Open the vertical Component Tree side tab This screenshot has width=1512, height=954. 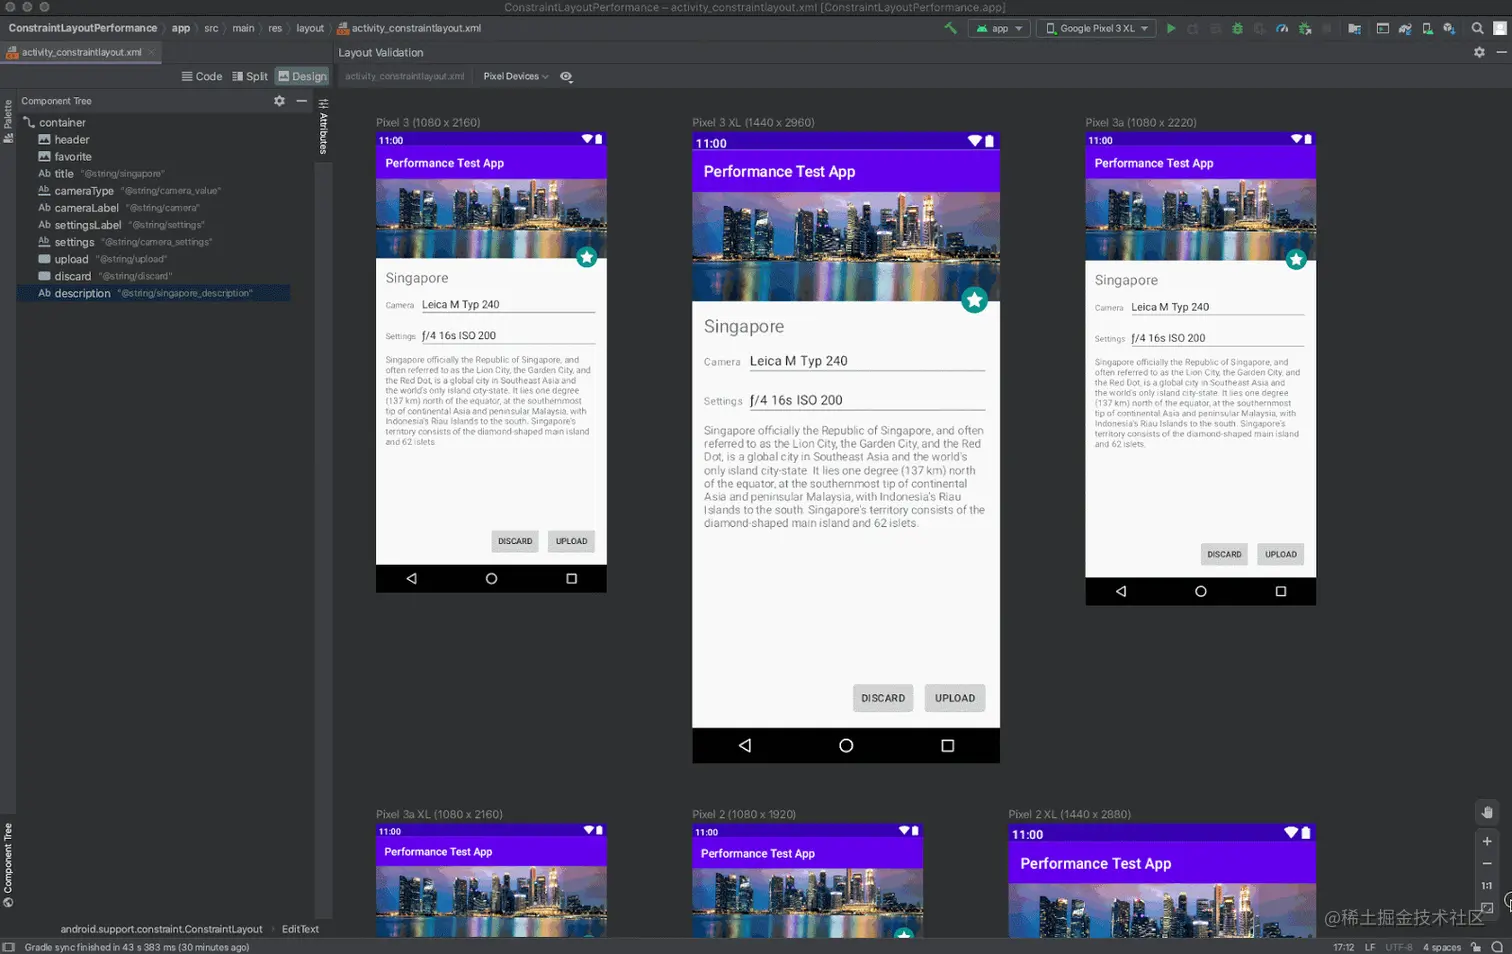click(8, 865)
